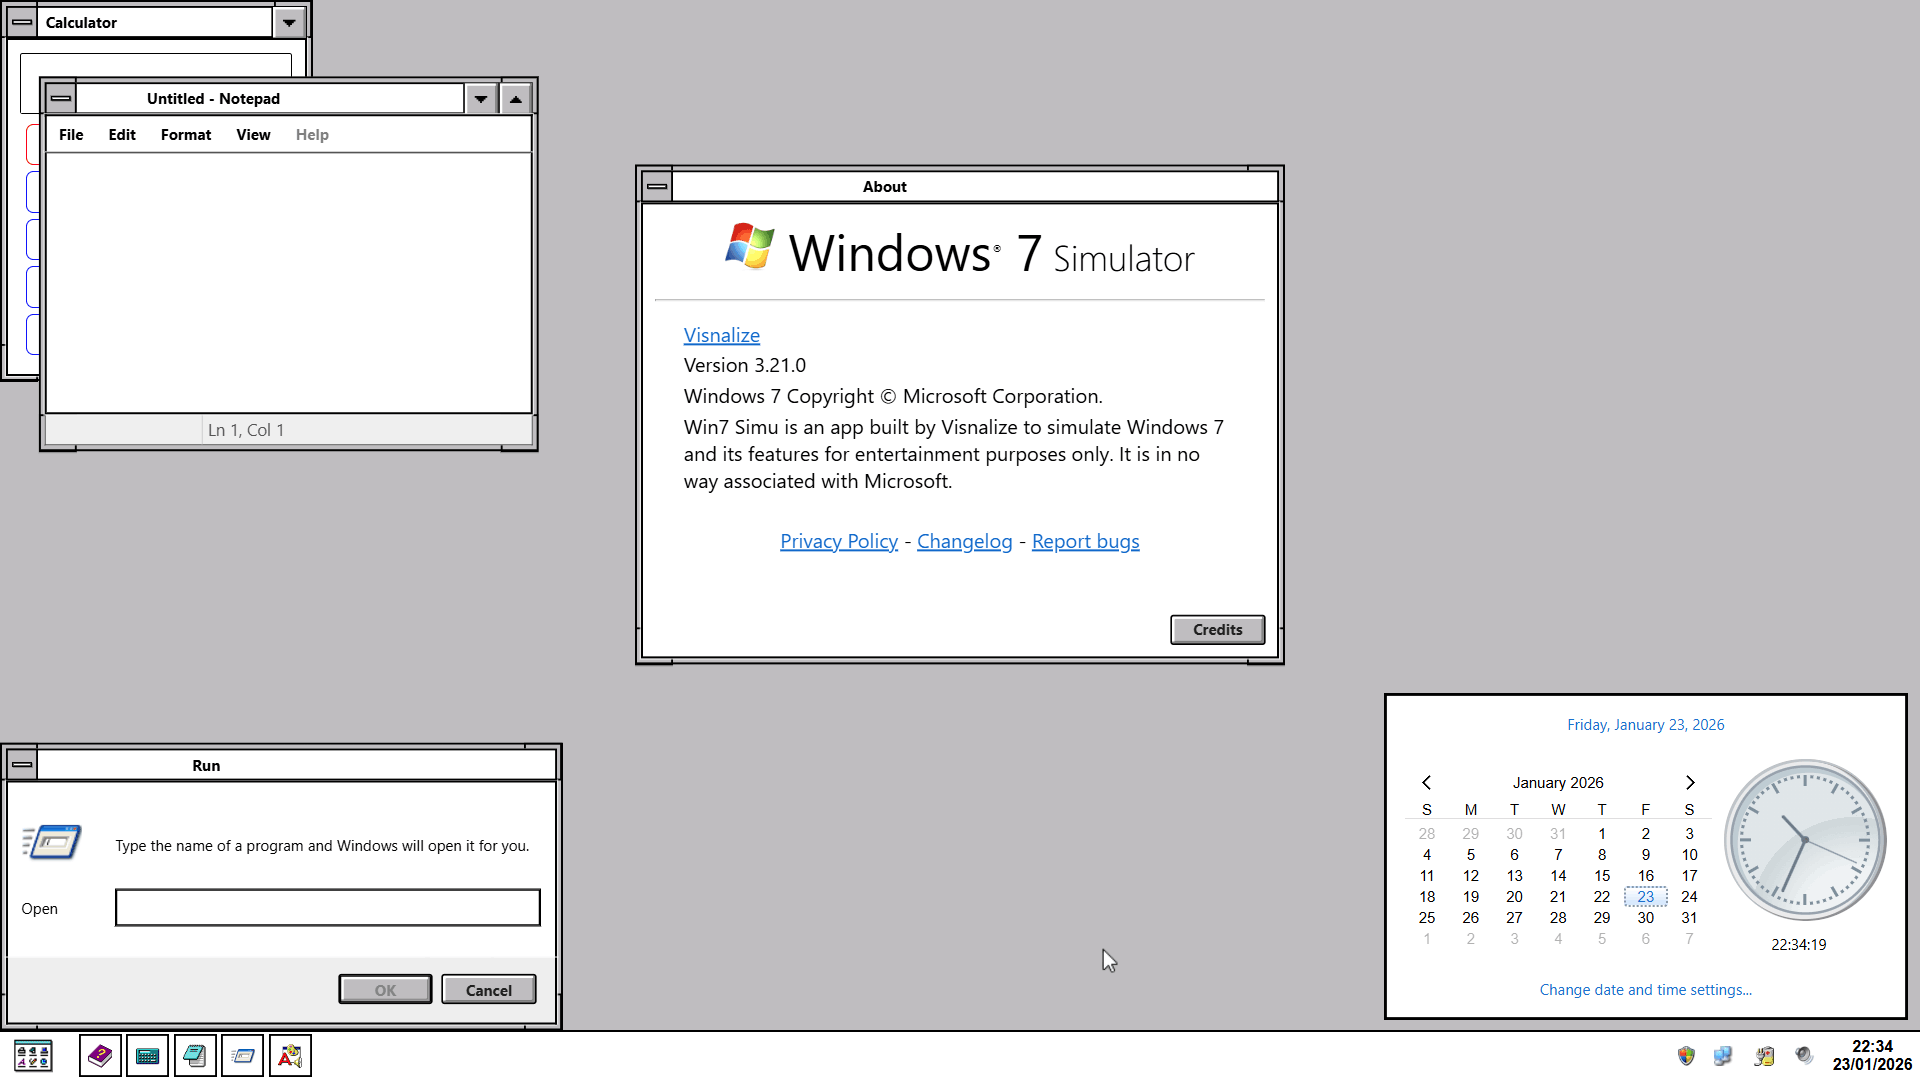Open Notepad's system menu box
The image size is (1920, 1080).
(x=61, y=98)
